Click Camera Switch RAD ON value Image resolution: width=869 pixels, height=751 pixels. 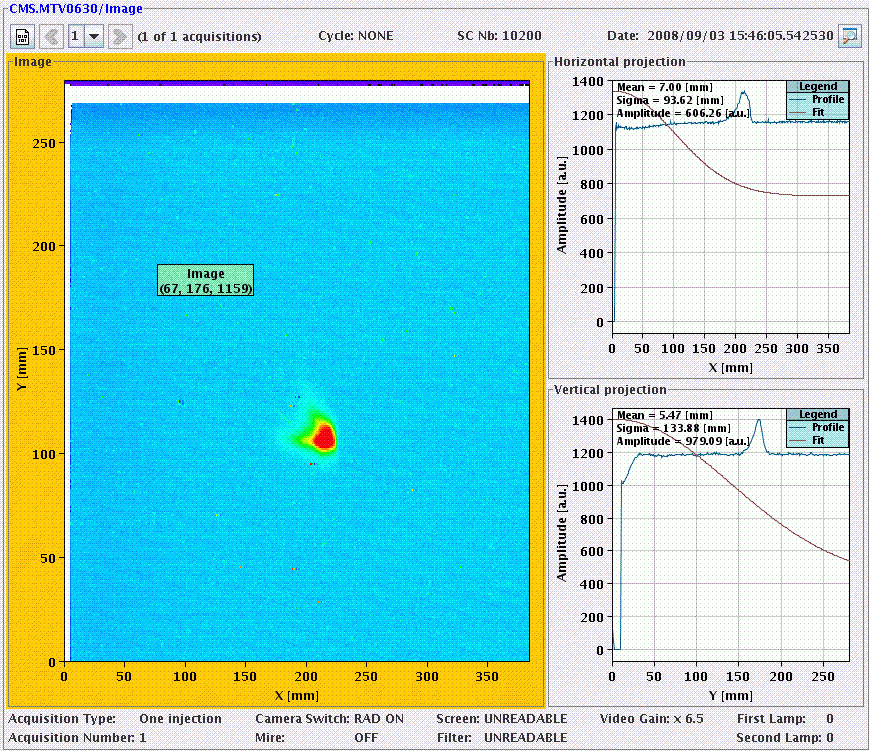coord(379,719)
